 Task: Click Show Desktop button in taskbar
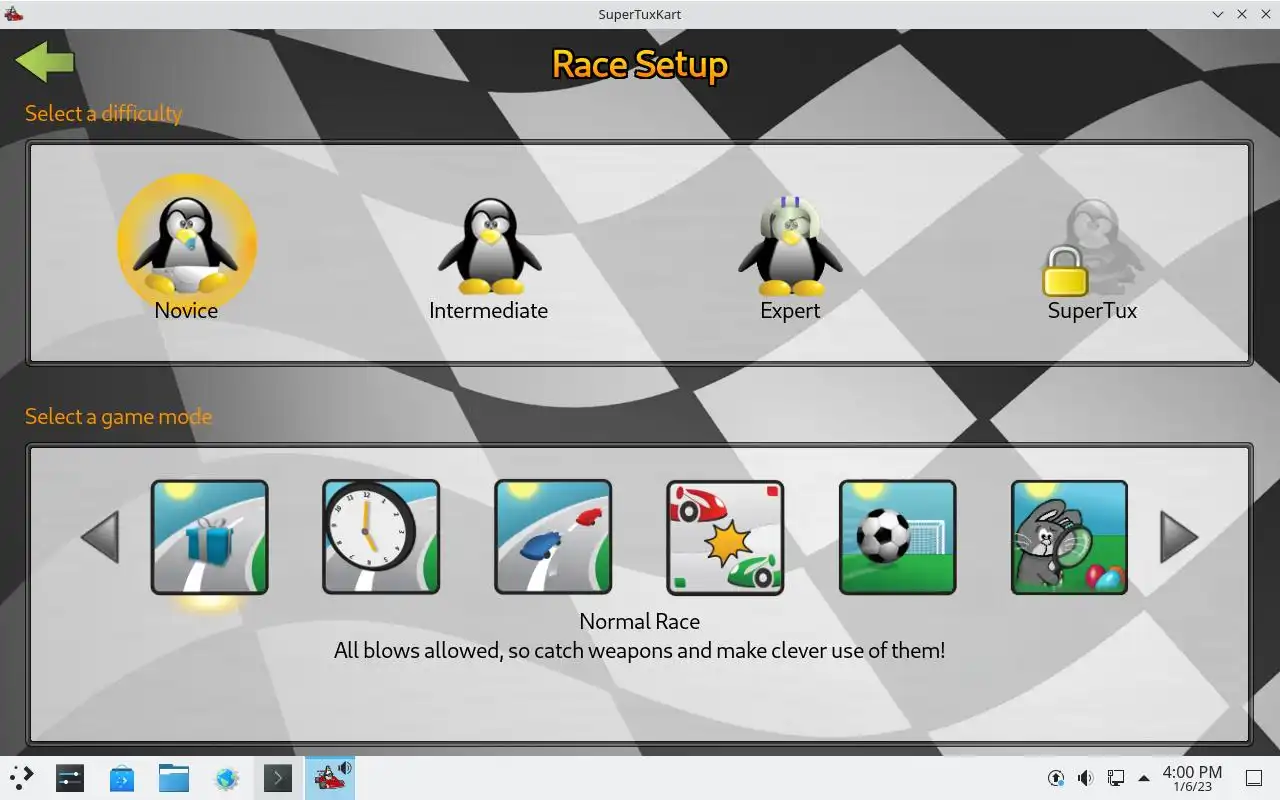[x=1253, y=778]
